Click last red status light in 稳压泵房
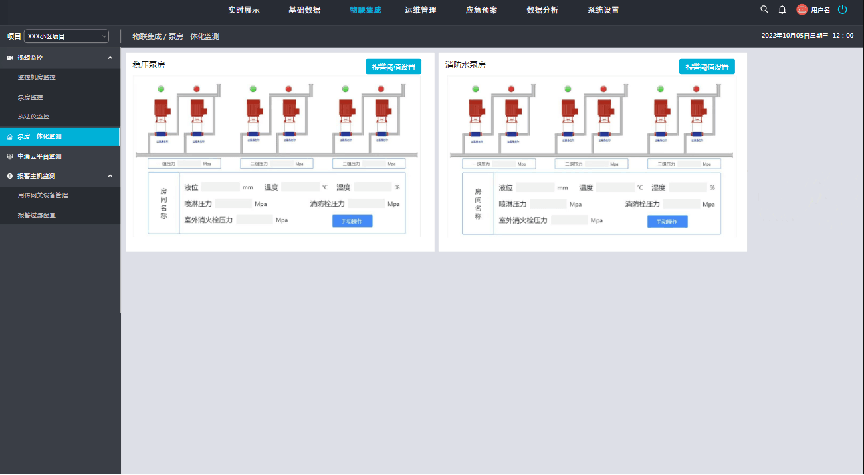 coord(381,89)
